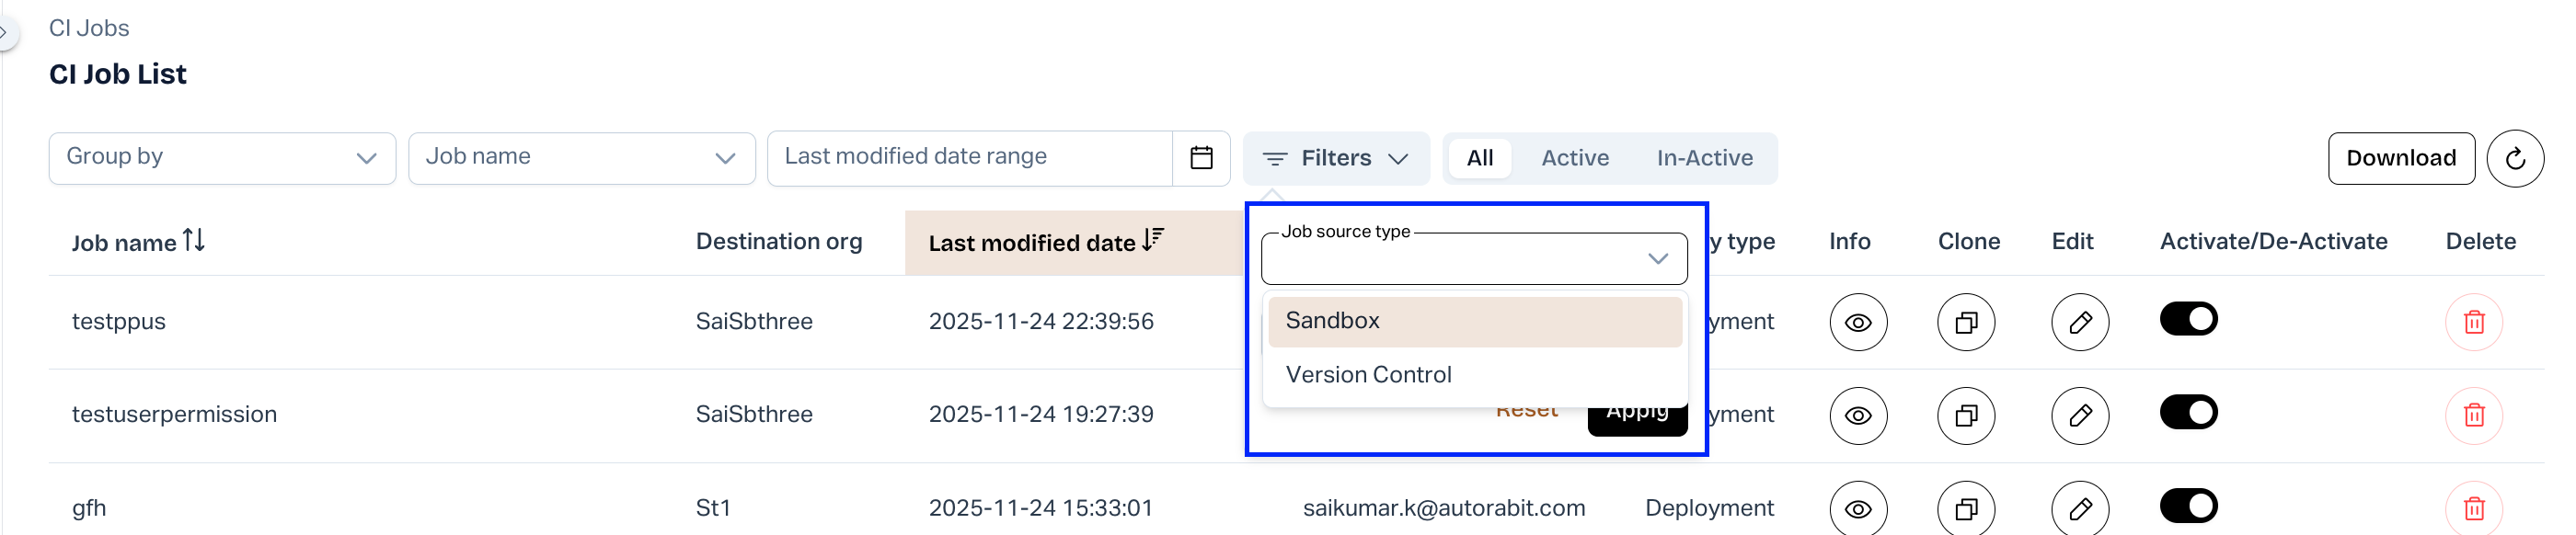Image resolution: width=2576 pixels, height=535 pixels.
Task: Open the Job source type dropdown
Action: (1473, 259)
